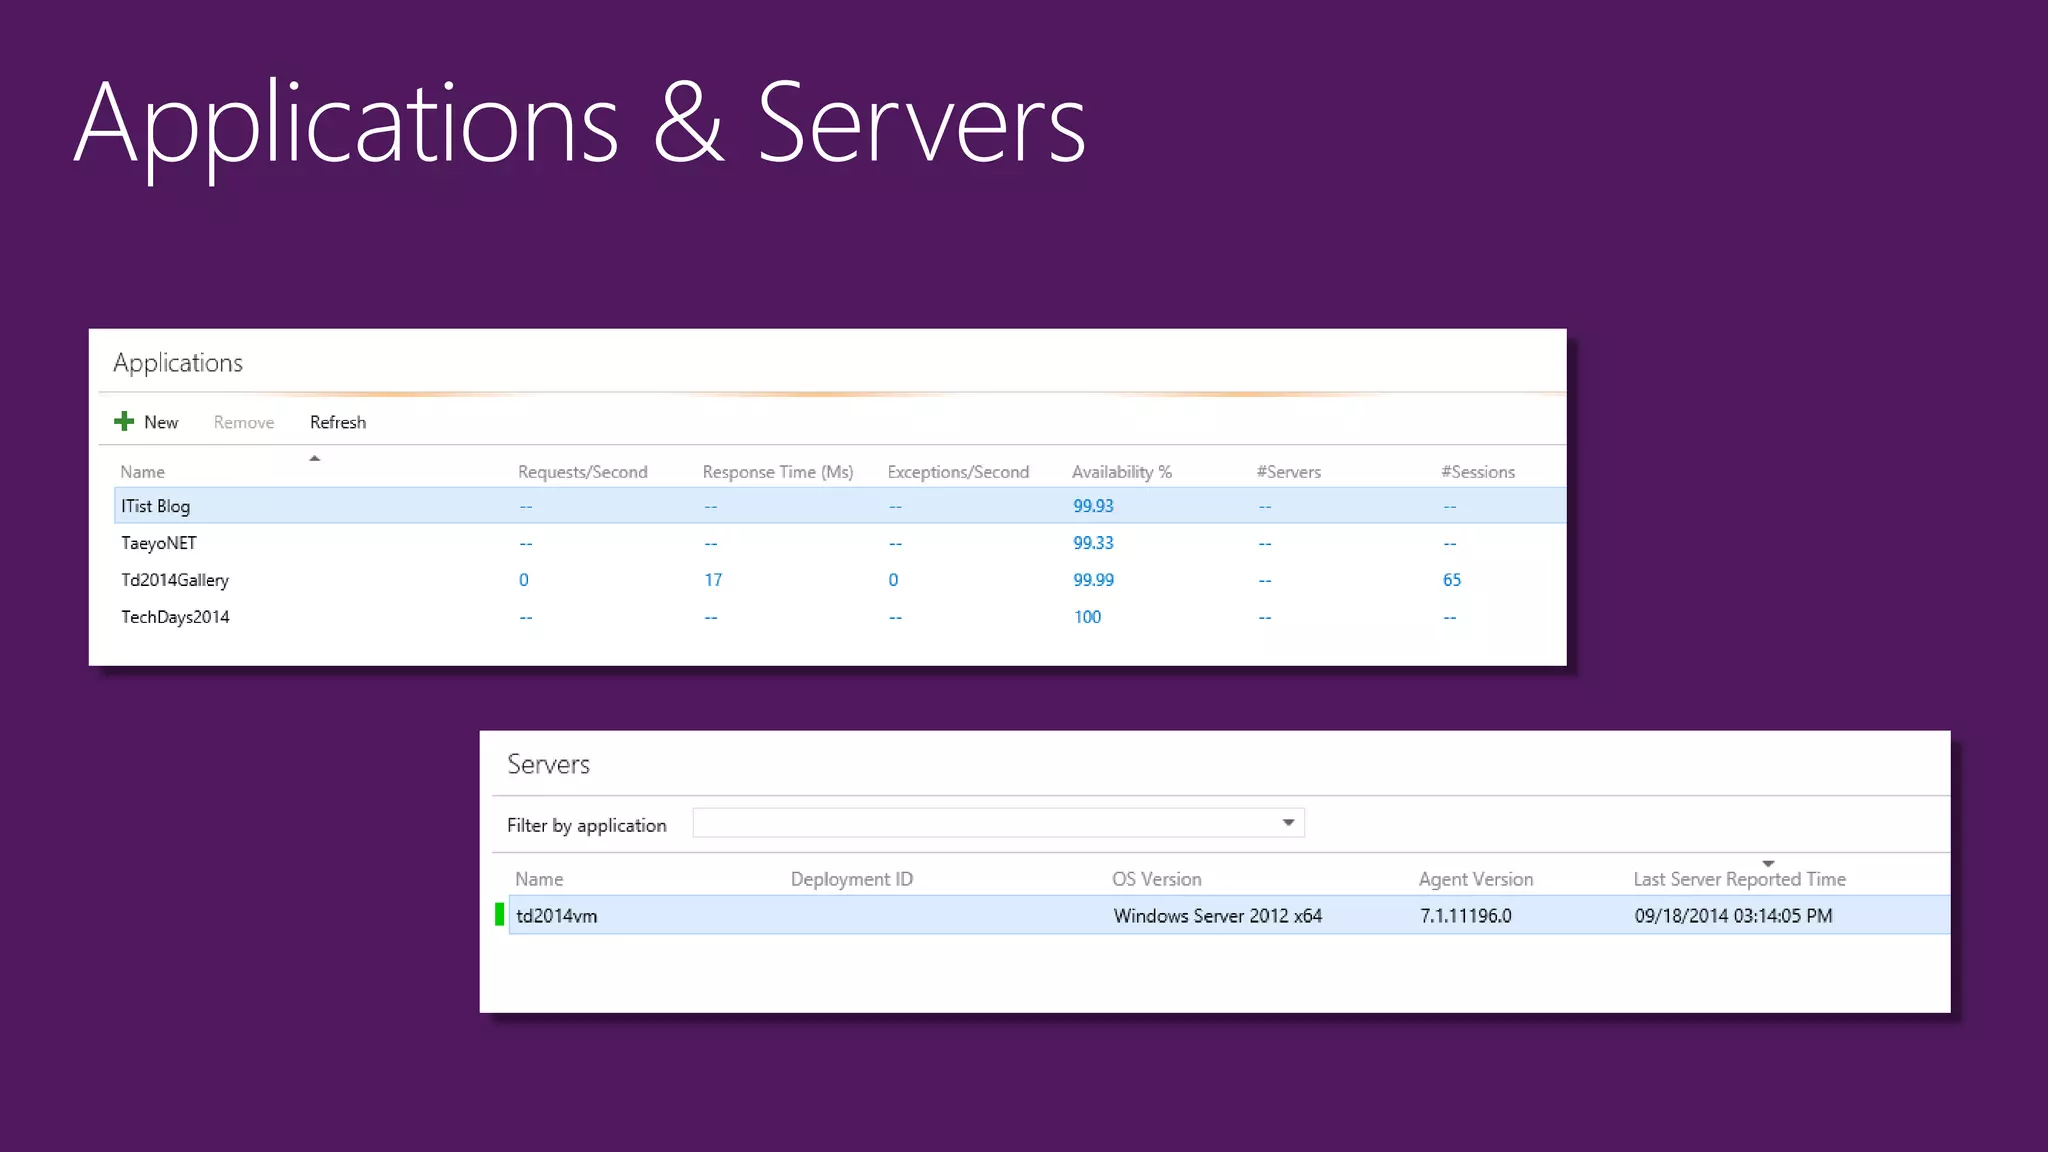Click the Agent Version column header
This screenshot has width=2048, height=1152.
click(1476, 879)
